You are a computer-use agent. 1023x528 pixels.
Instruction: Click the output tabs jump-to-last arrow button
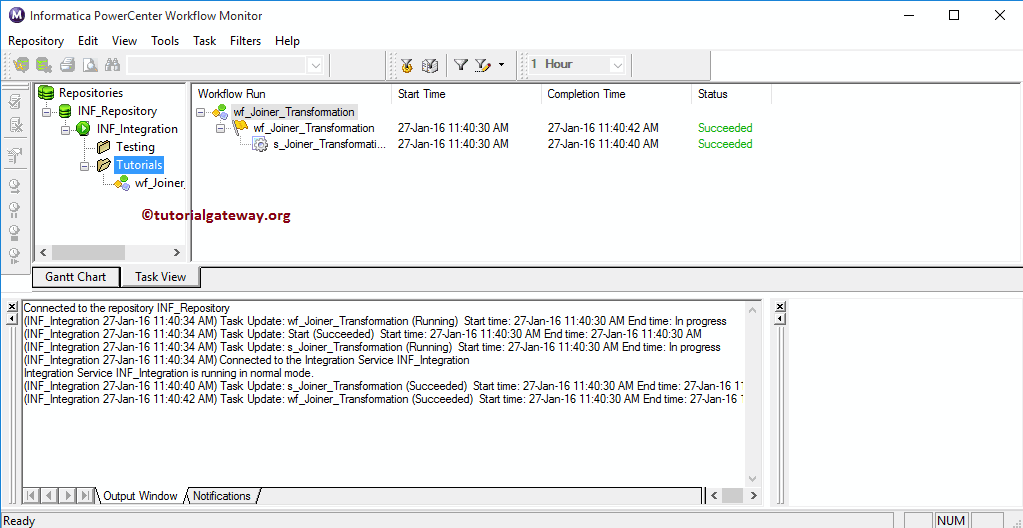click(x=85, y=496)
